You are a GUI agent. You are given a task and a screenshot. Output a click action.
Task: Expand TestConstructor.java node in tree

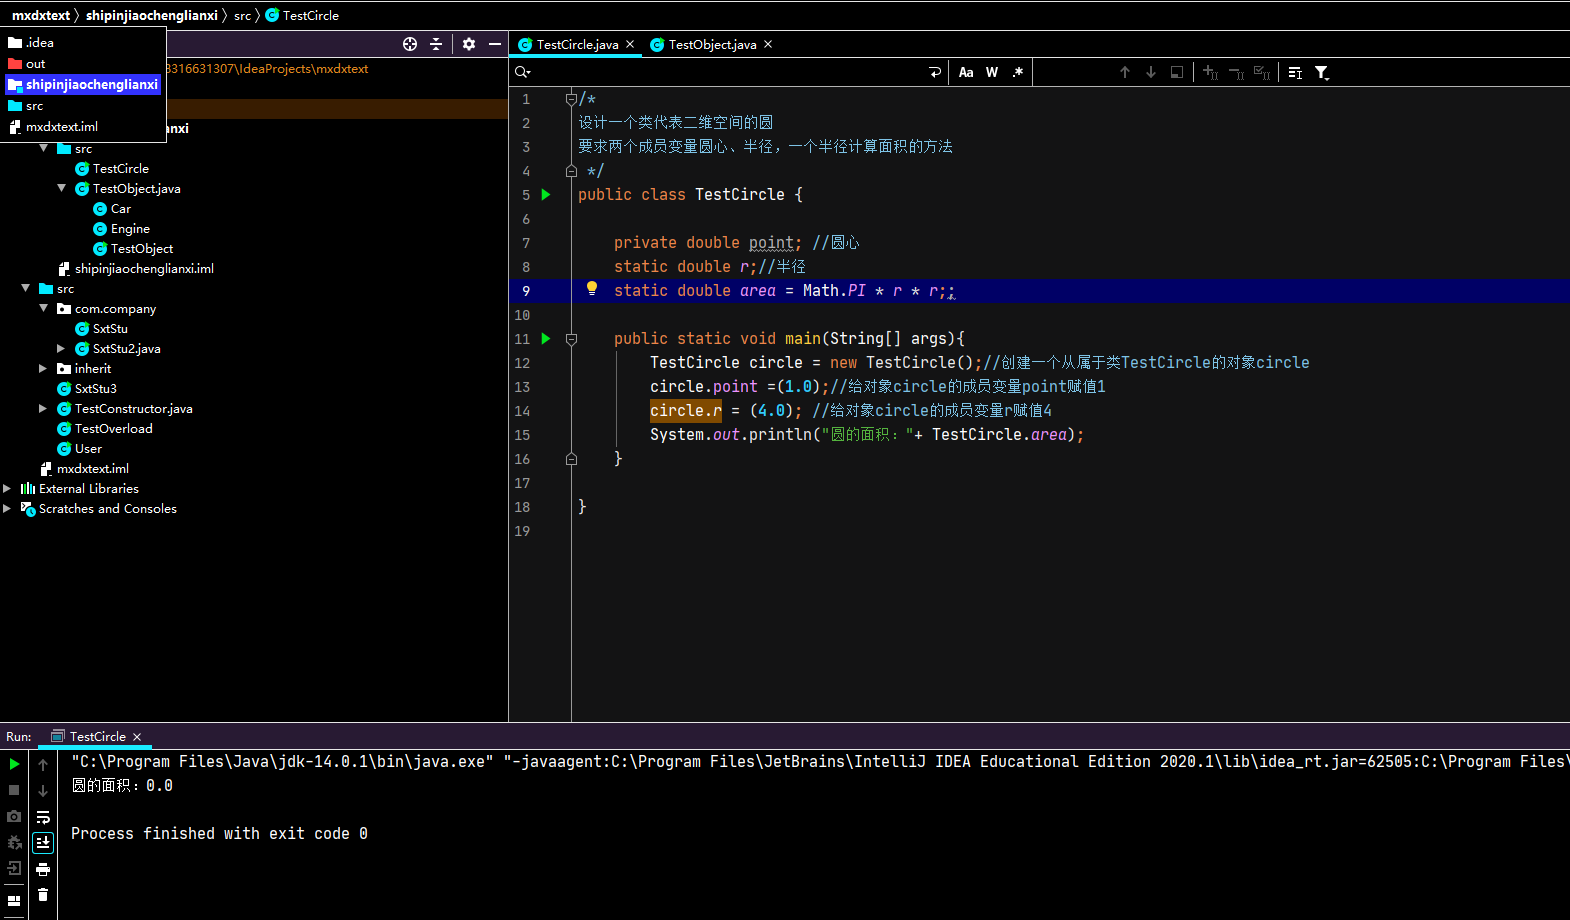point(44,408)
